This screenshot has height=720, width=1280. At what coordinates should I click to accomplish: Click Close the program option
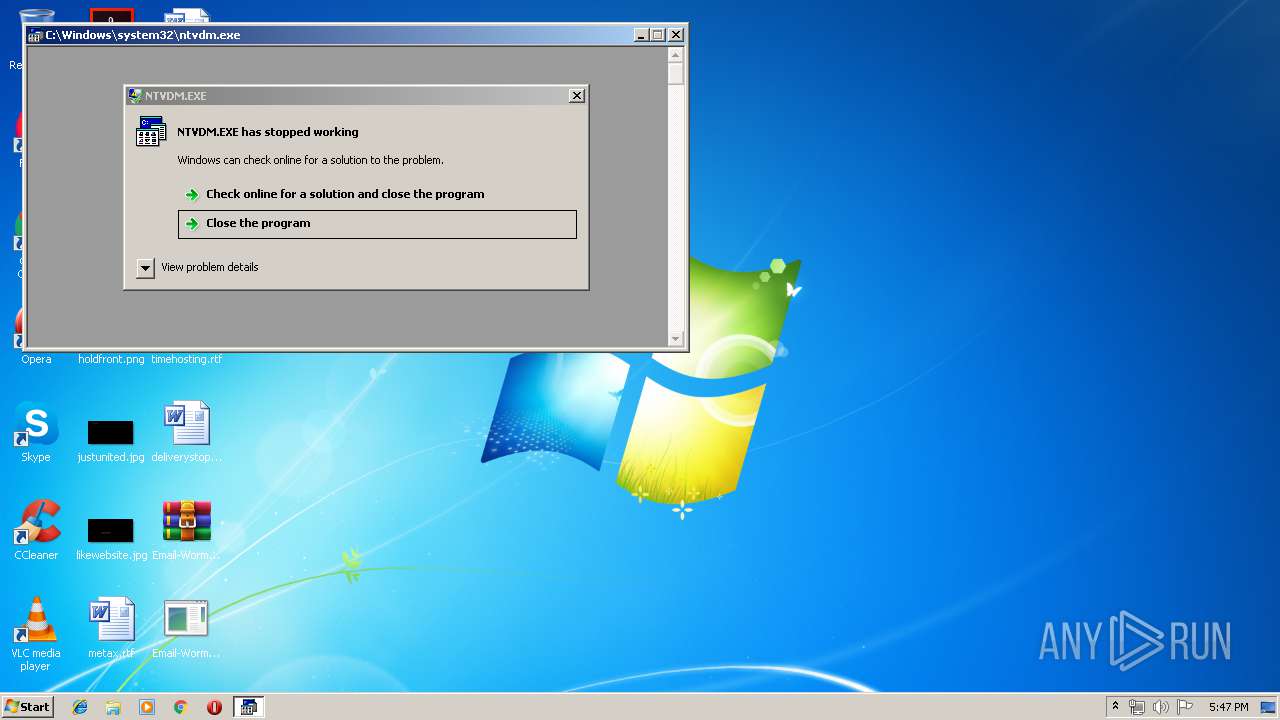coord(377,224)
